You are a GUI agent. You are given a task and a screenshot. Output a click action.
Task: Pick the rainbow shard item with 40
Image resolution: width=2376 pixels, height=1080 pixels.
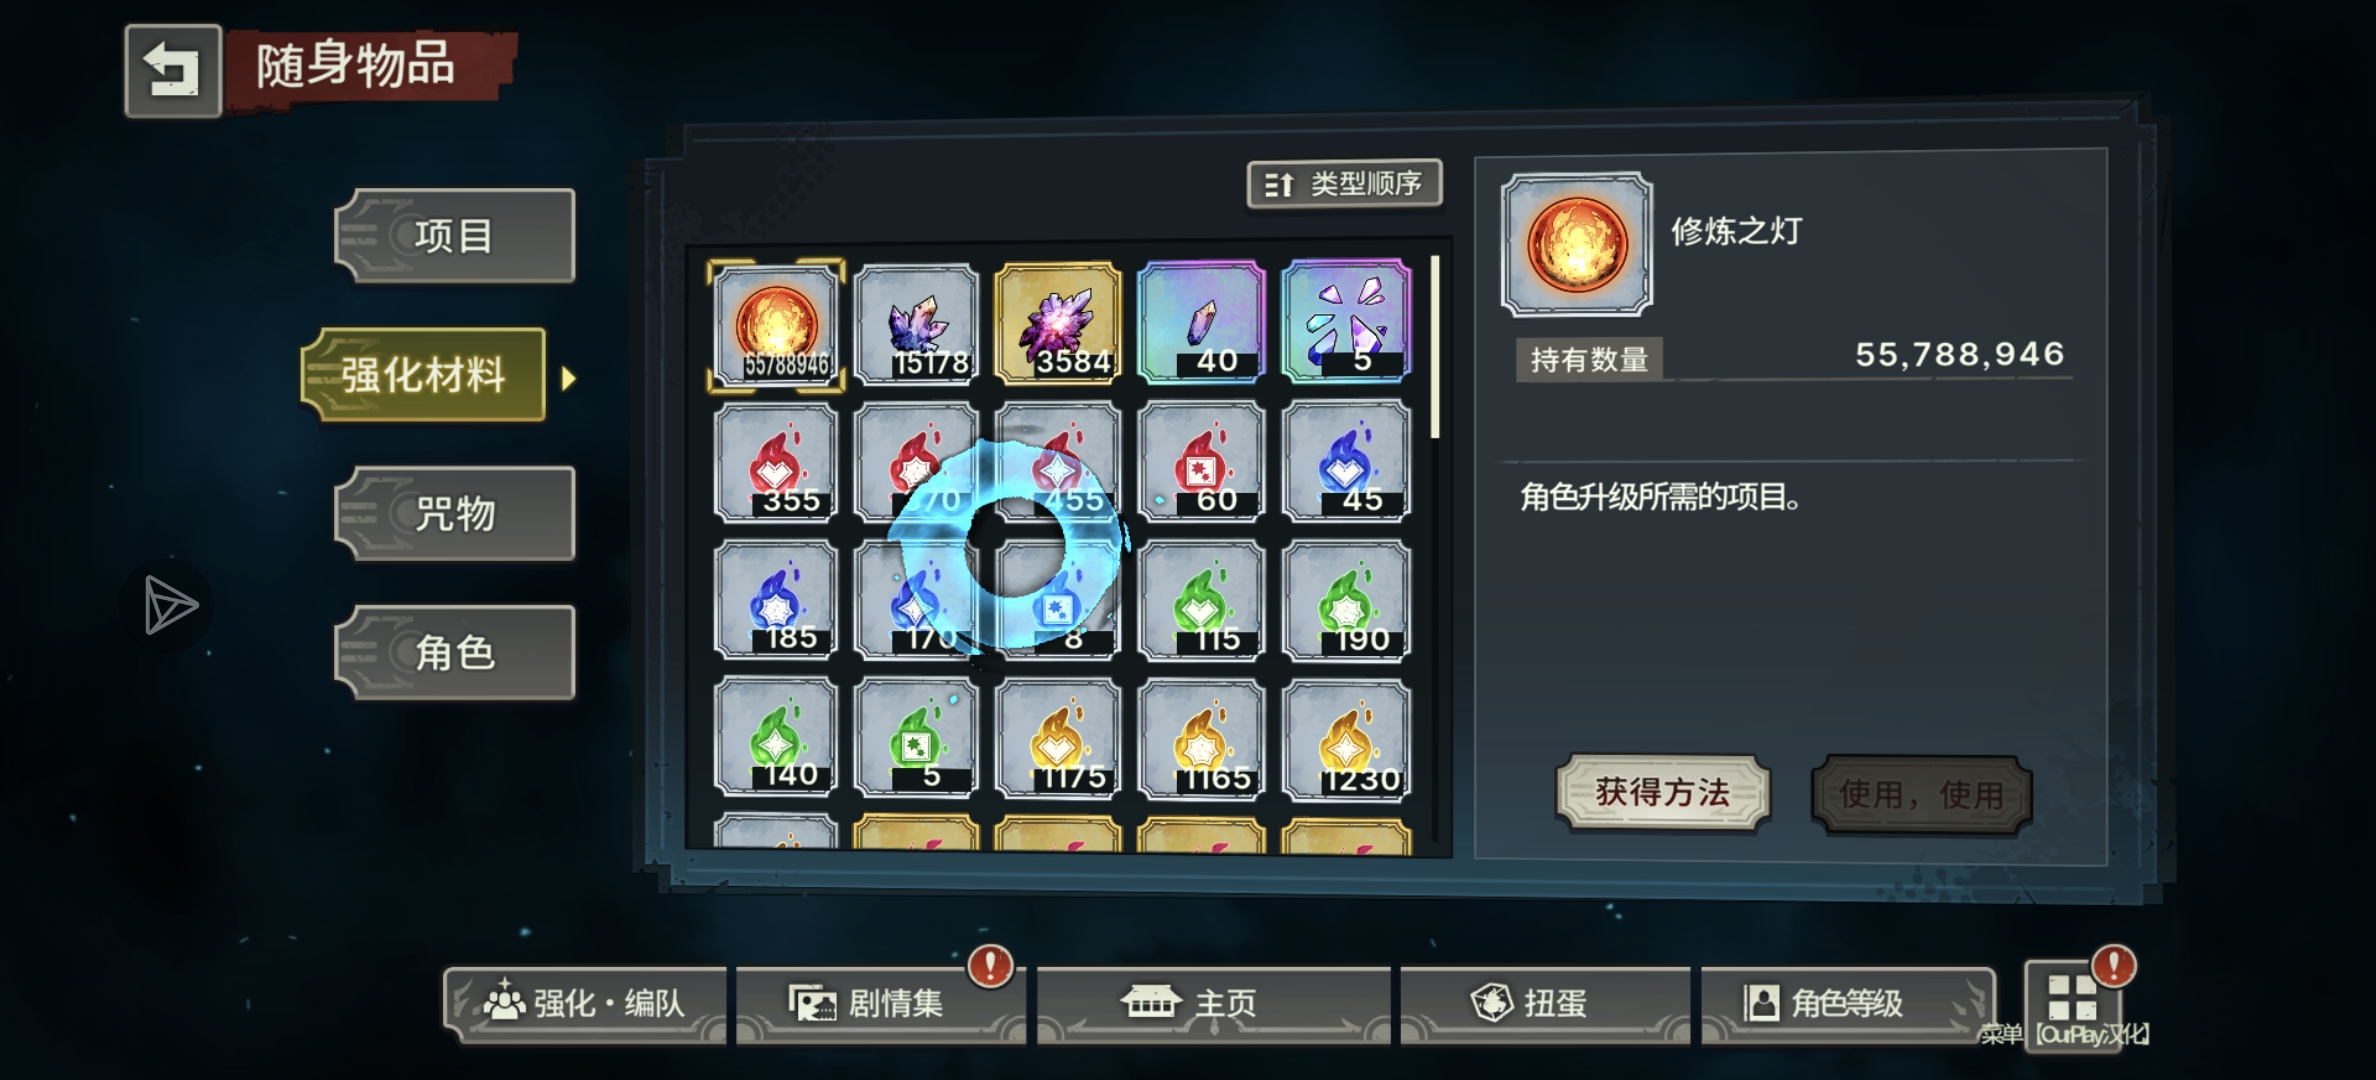(1201, 322)
